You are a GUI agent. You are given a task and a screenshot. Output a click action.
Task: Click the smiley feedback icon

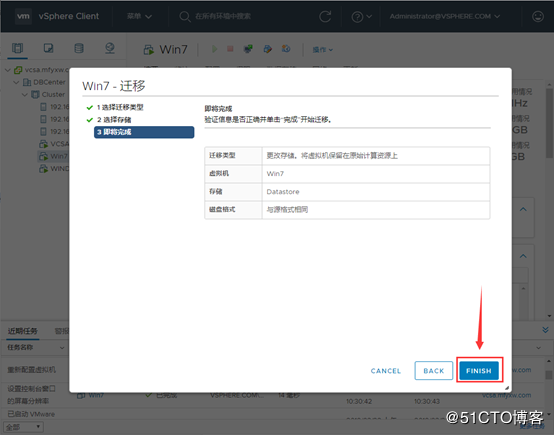[x=538, y=16]
